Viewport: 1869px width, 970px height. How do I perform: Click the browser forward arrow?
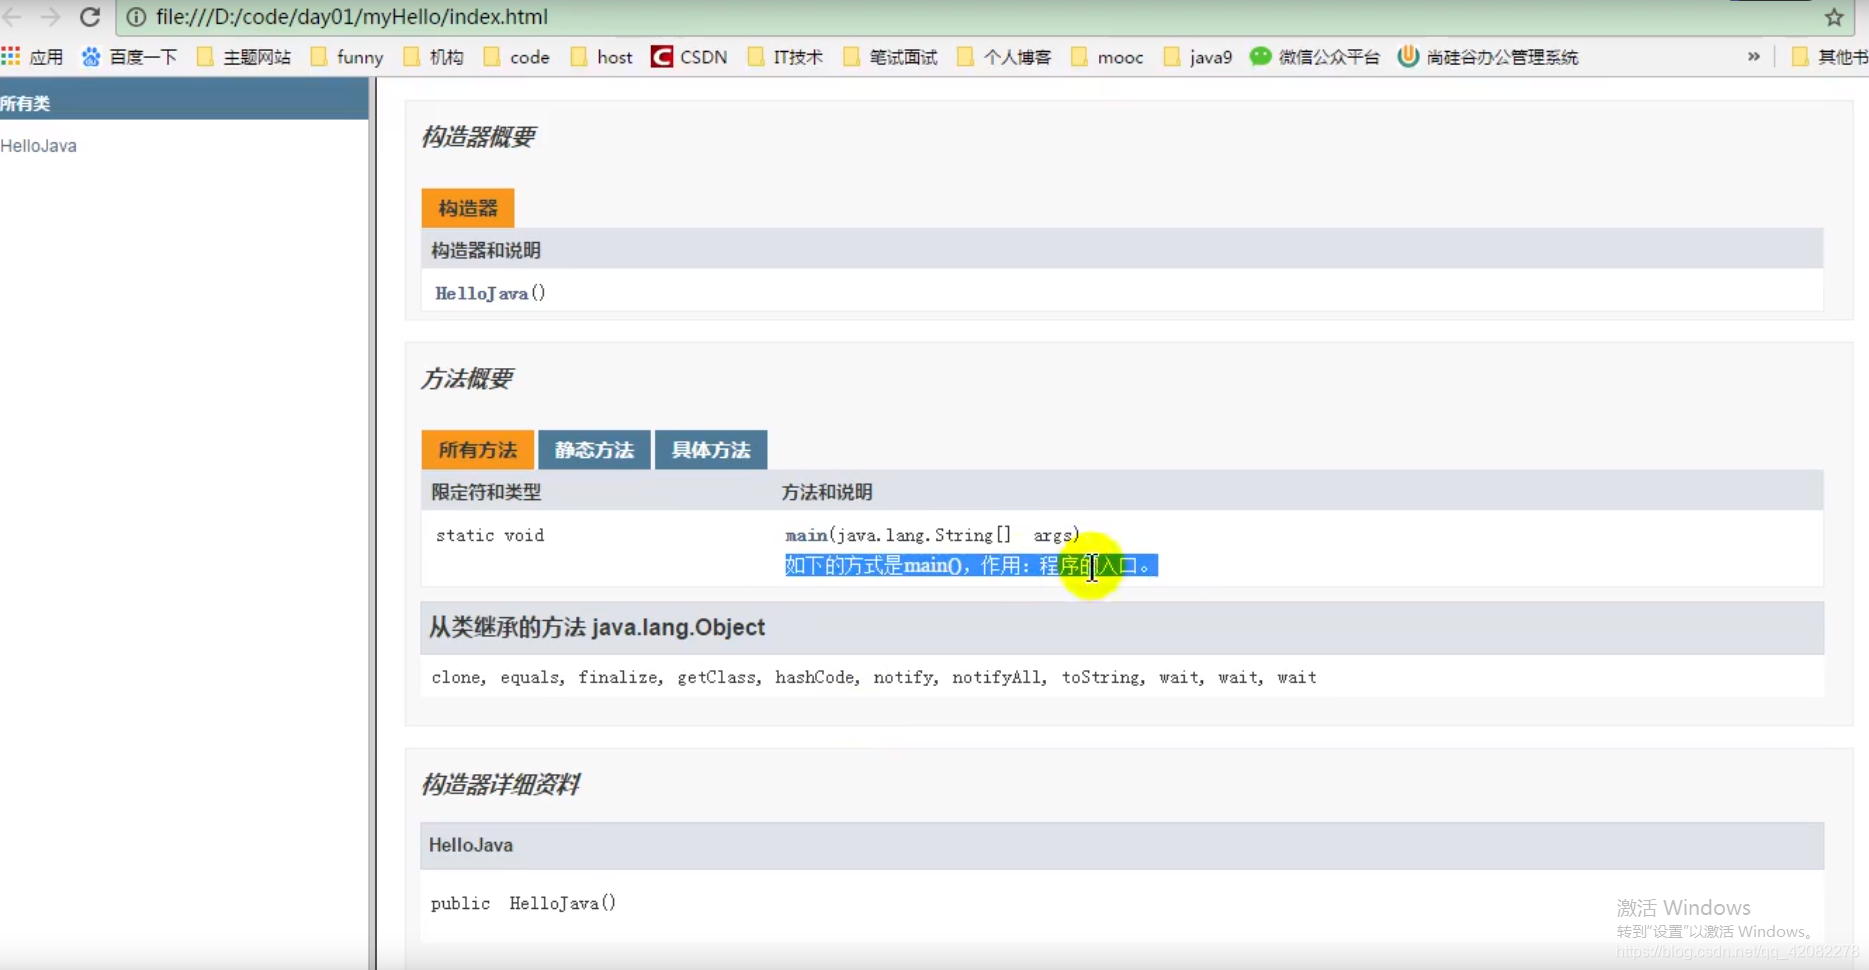(x=50, y=17)
